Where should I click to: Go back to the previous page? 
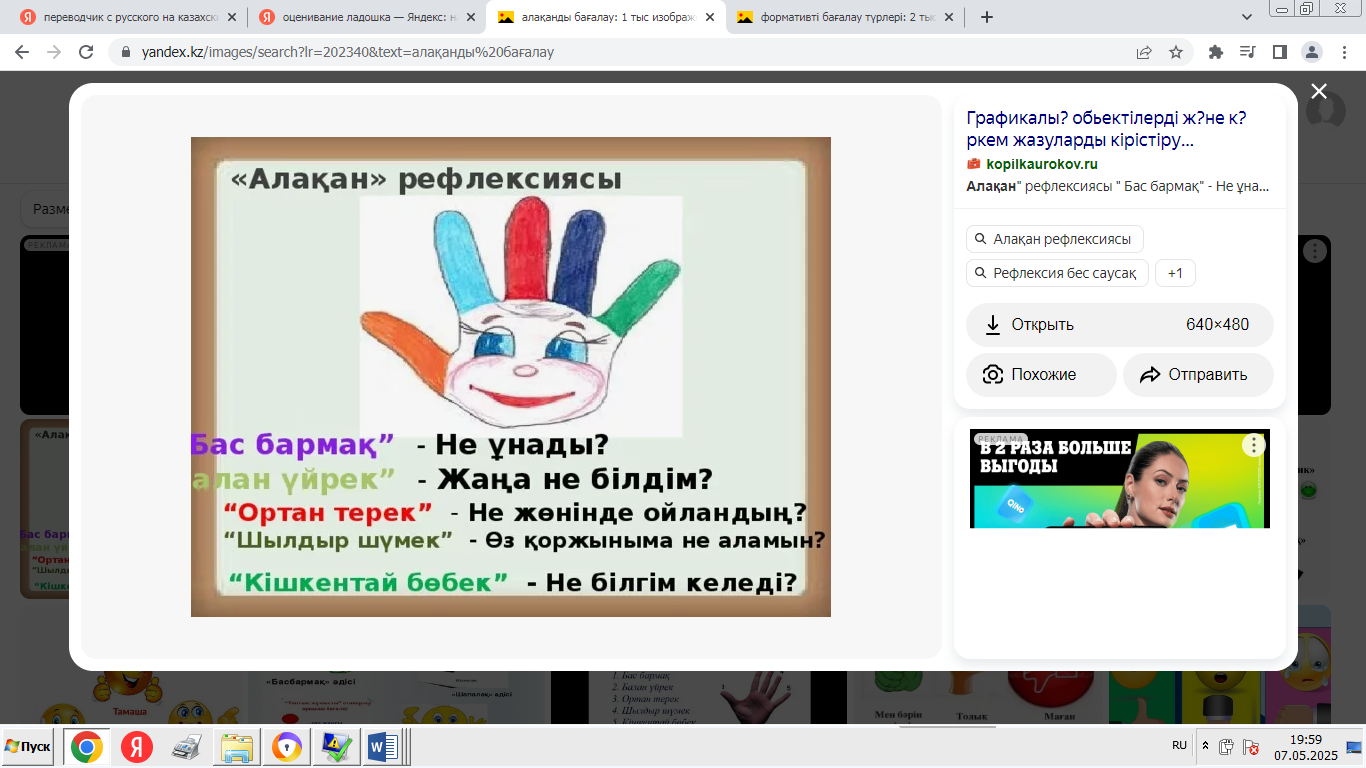pyautogui.click(x=22, y=52)
